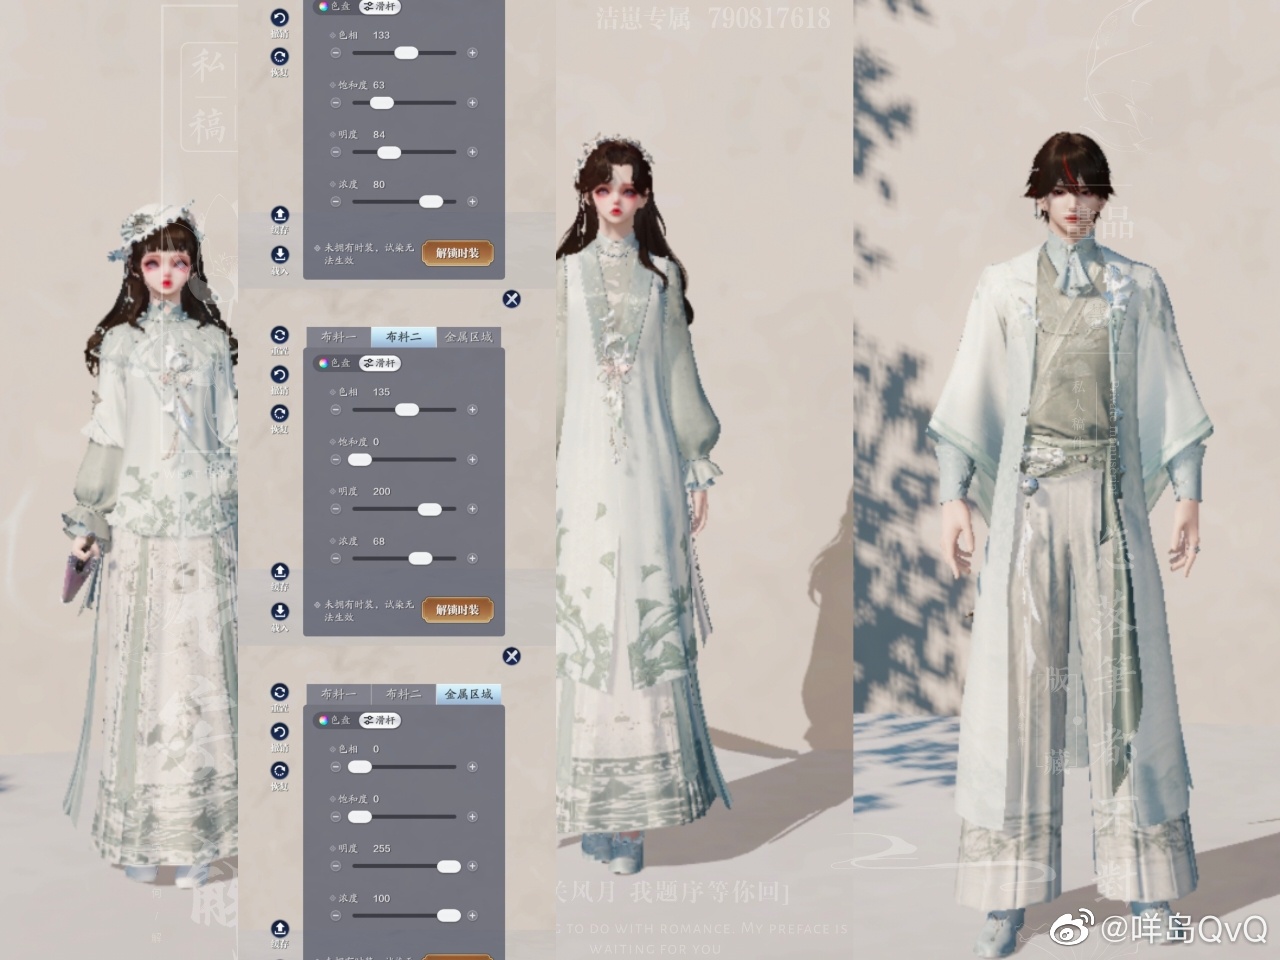
Task: Decrease brightness with minus icon at value 84
Action: (x=336, y=152)
